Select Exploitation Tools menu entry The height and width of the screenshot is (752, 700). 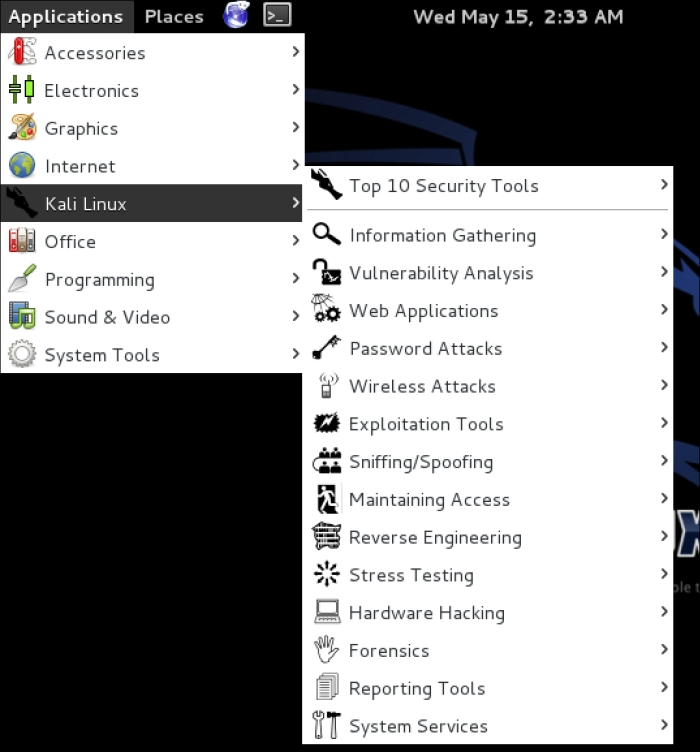pyautogui.click(x=488, y=423)
